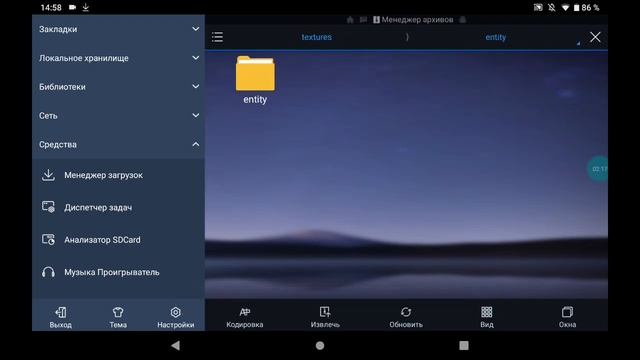The image size is (640, 360).
Task: Close the archive manager with X
Action: tap(595, 37)
